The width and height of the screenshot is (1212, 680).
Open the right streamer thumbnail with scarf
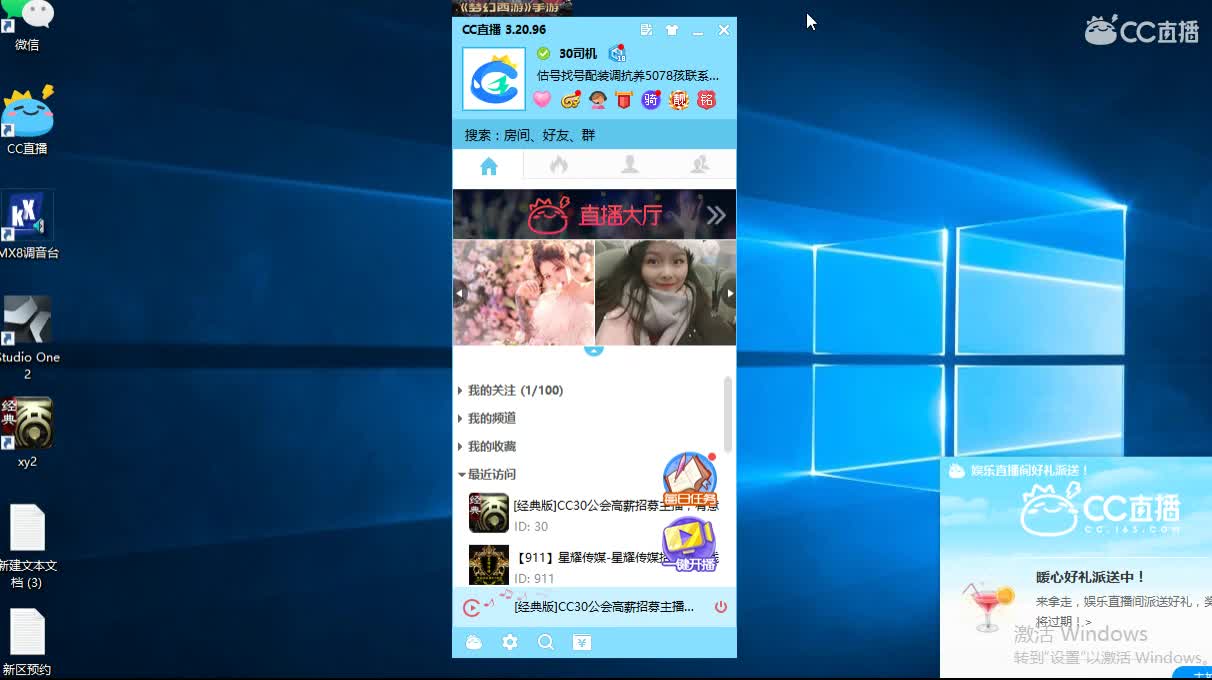[665, 293]
